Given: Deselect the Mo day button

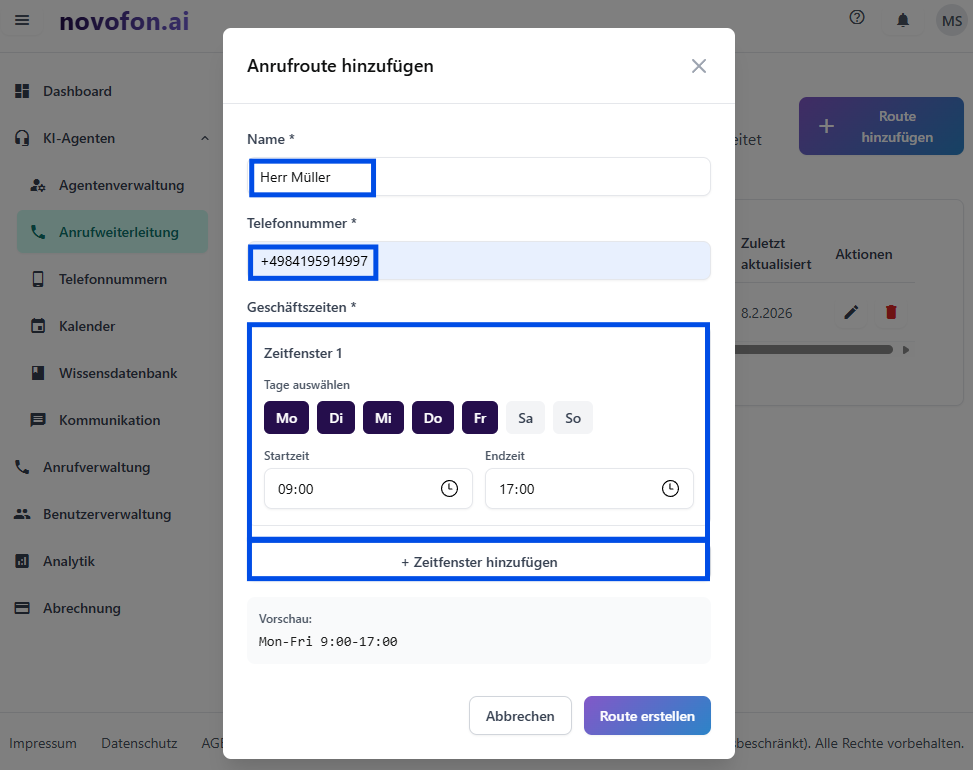Looking at the screenshot, I should click(x=286, y=418).
